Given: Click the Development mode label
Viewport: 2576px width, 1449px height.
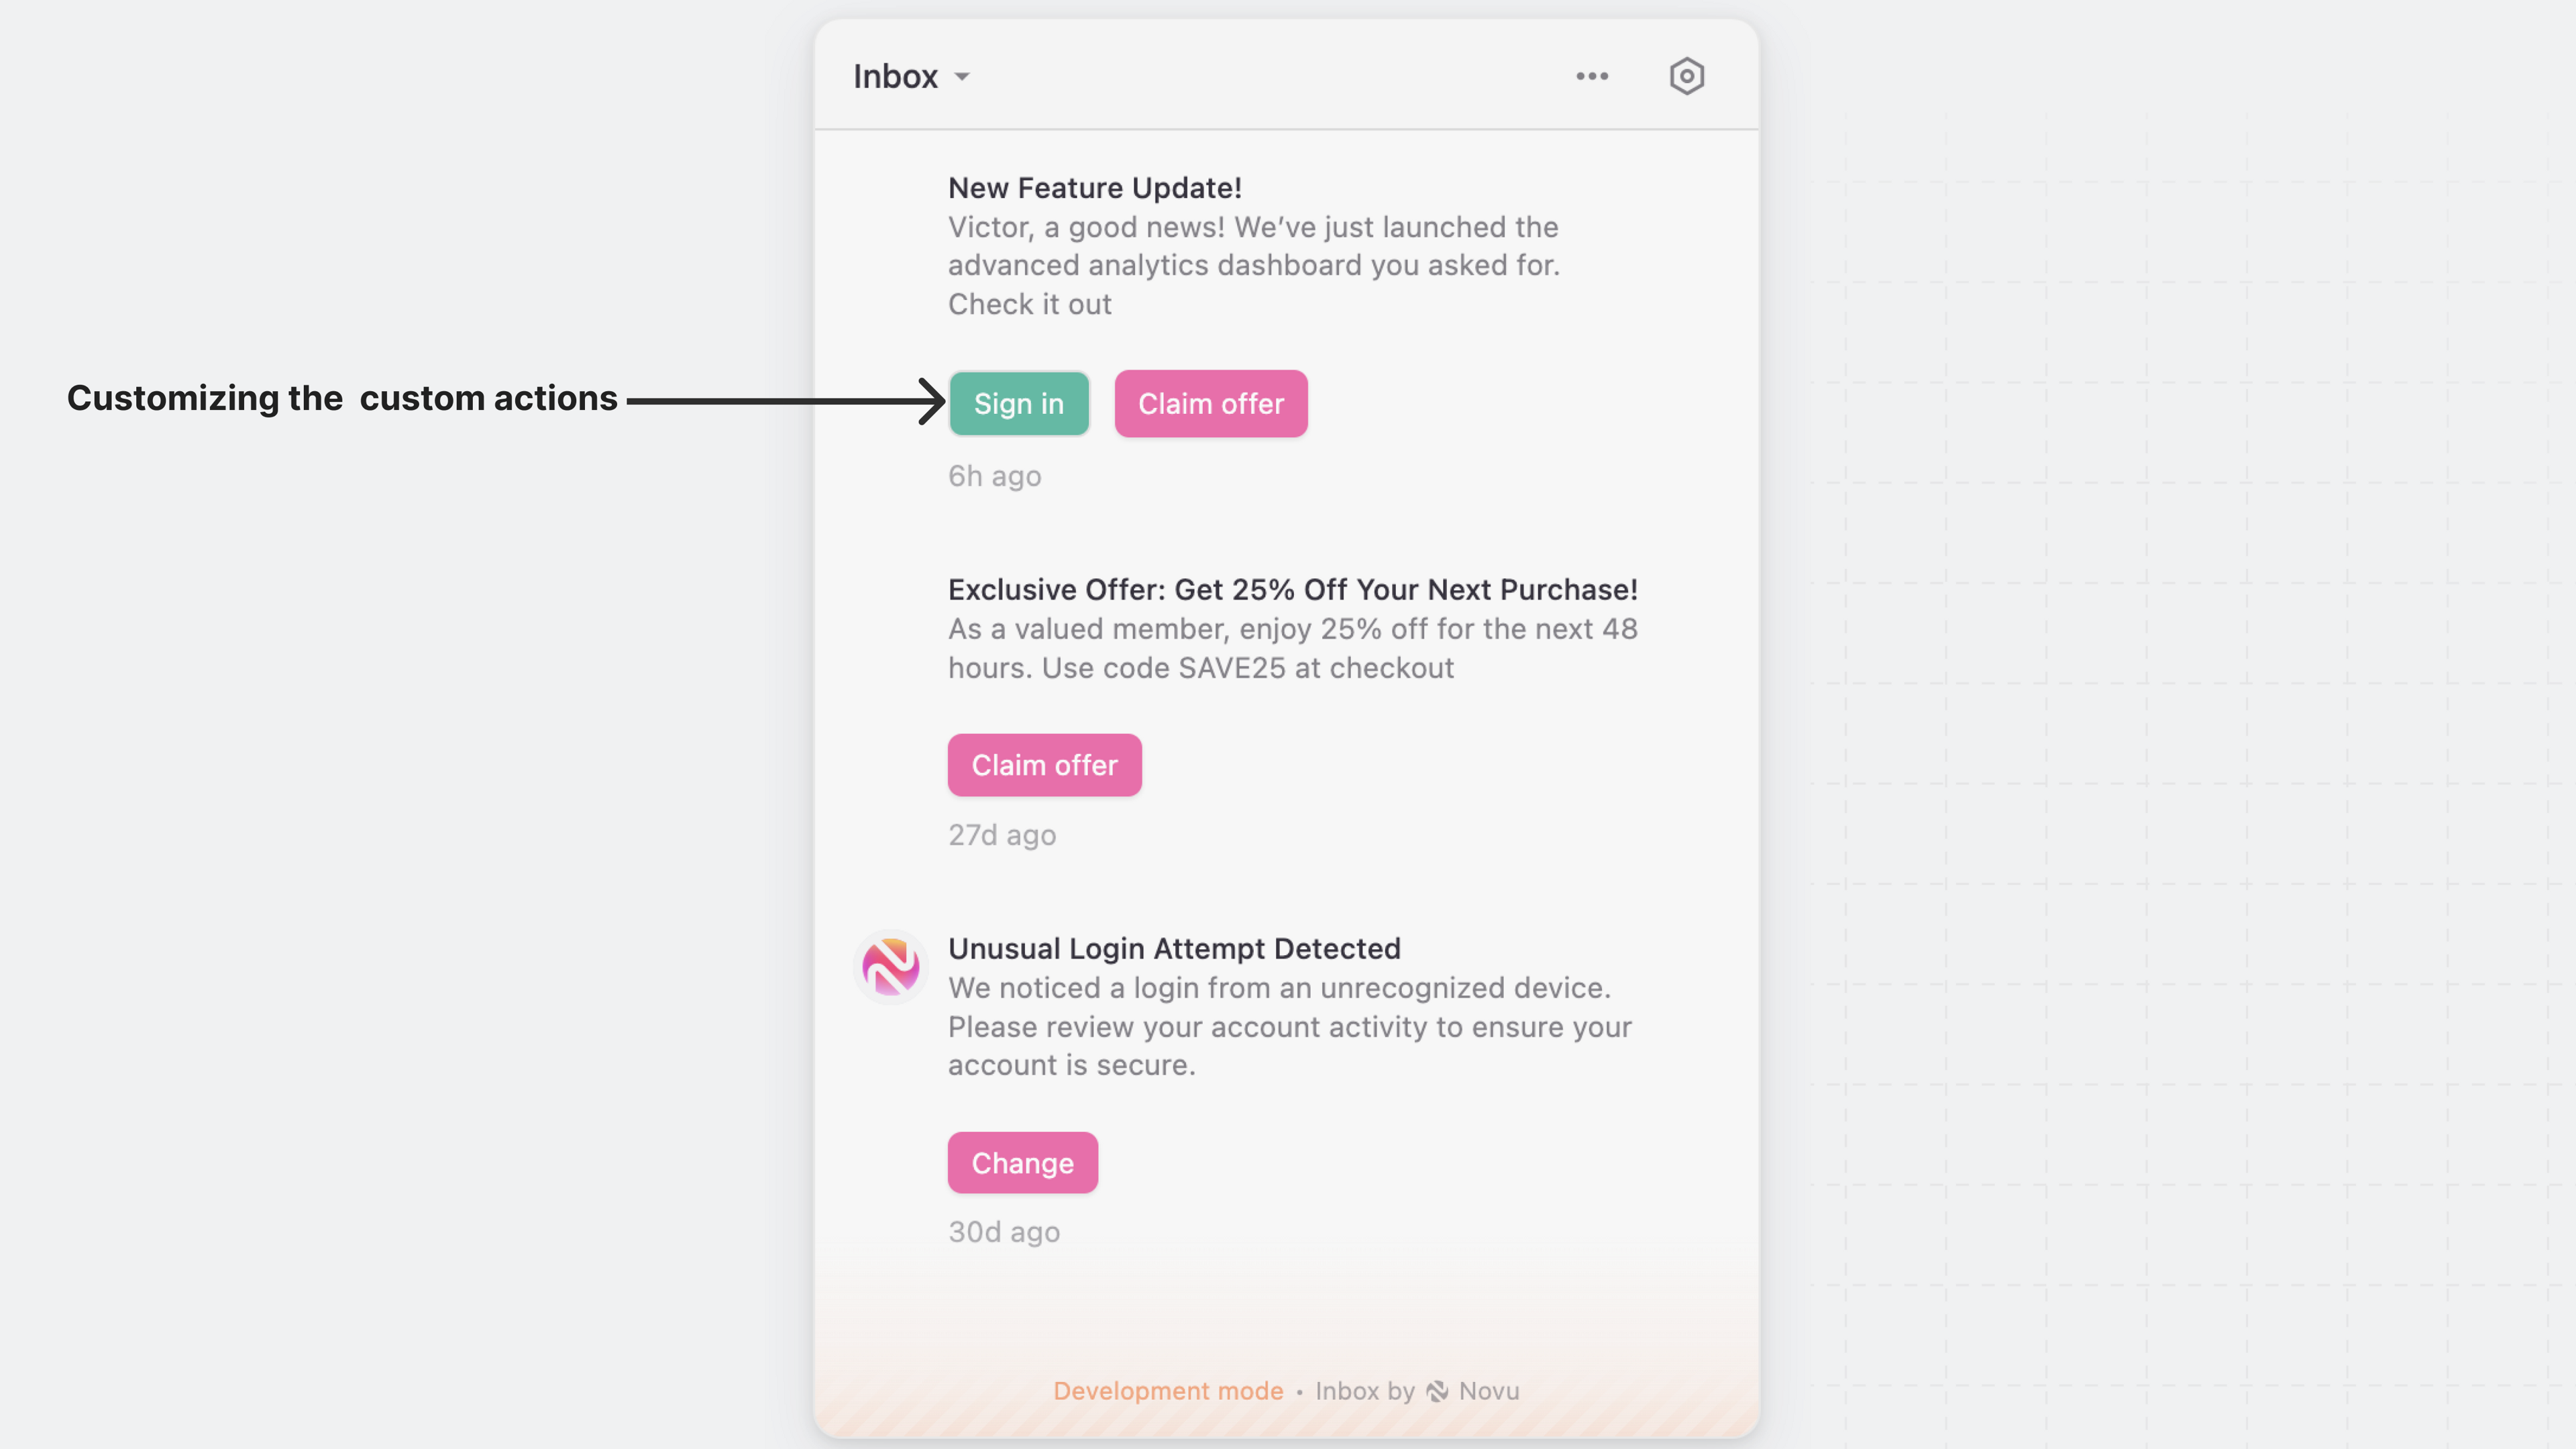Looking at the screenshot, I should pos(1168,1390).
